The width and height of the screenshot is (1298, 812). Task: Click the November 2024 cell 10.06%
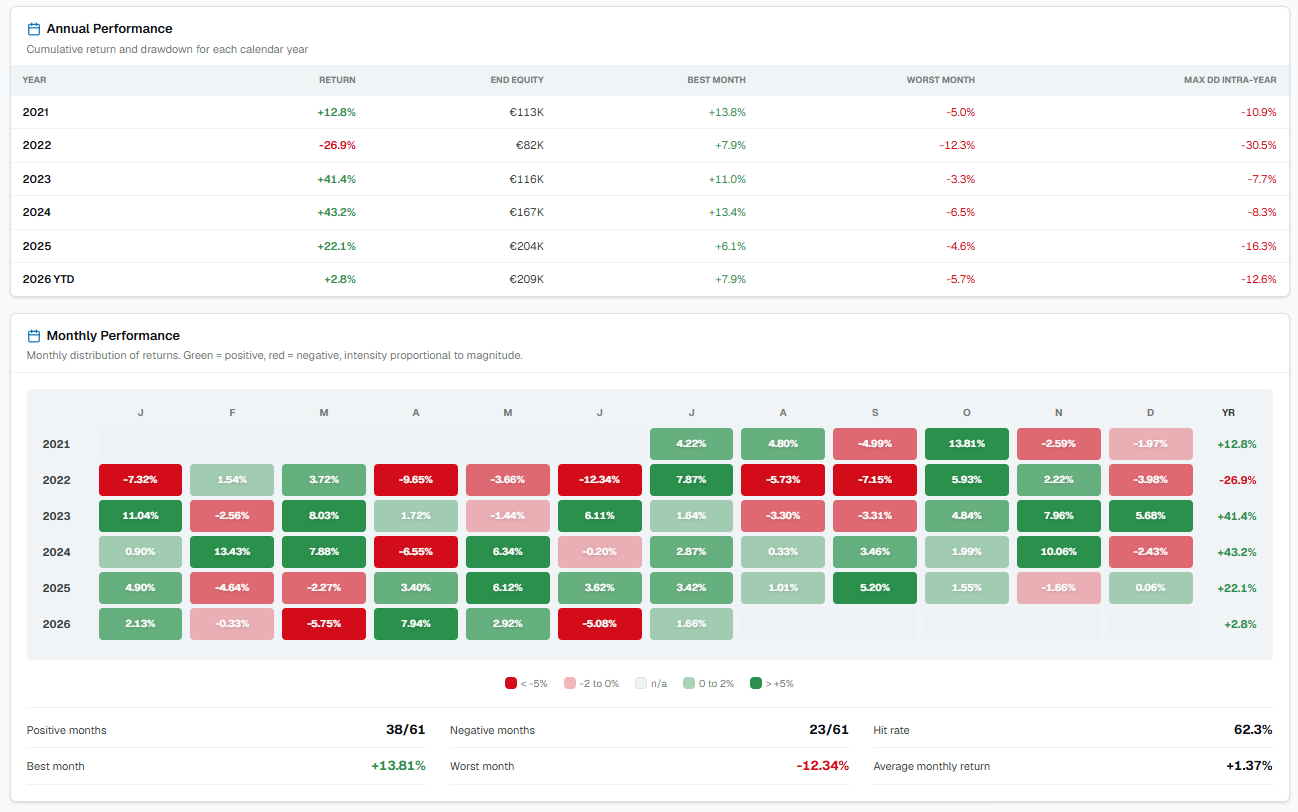pos(1059,552)
